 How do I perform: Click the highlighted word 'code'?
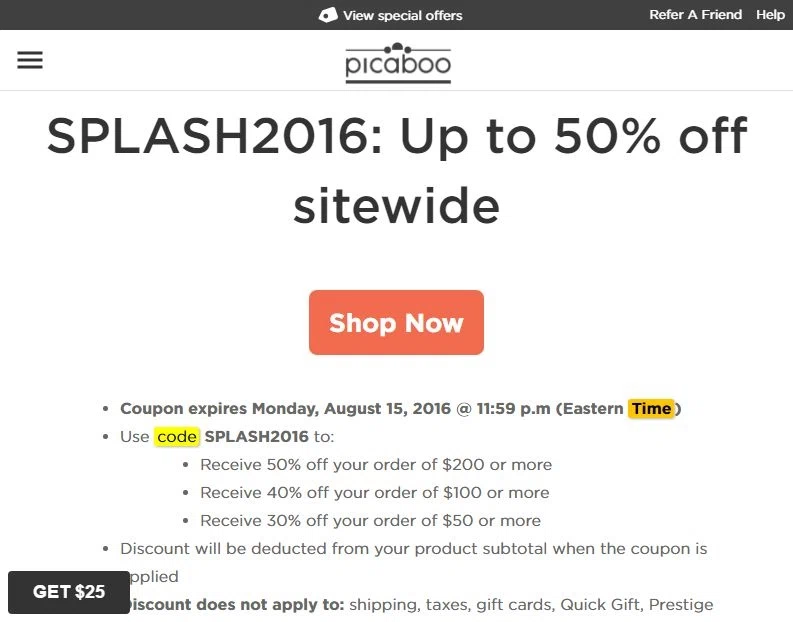pyautogui.click(x=177, y=436)
